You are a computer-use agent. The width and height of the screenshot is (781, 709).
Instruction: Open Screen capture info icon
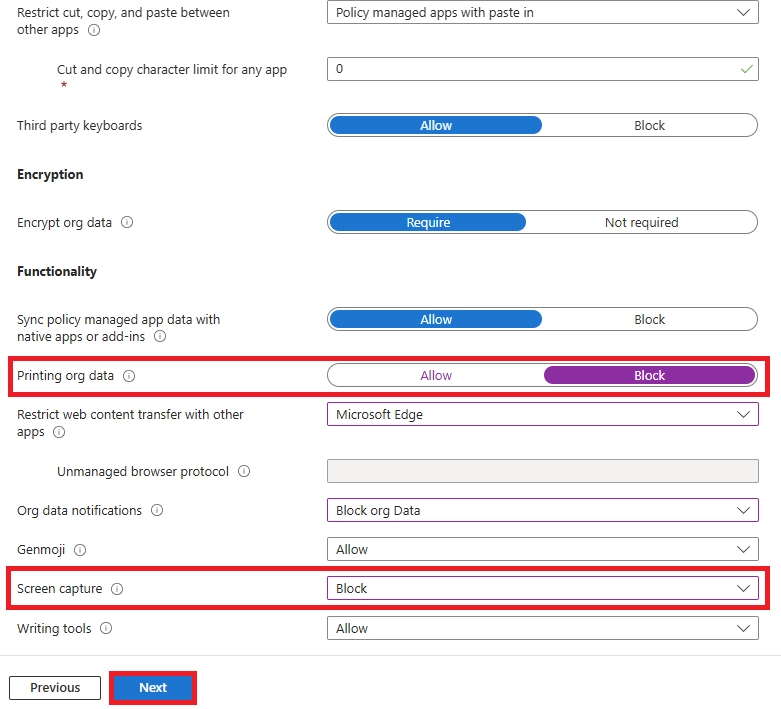117,589
